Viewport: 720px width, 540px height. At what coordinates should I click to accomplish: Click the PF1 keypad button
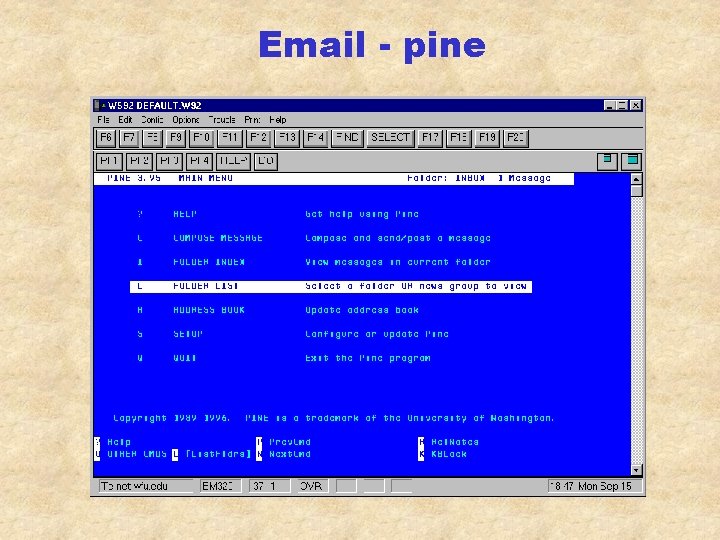click(109, 161)
